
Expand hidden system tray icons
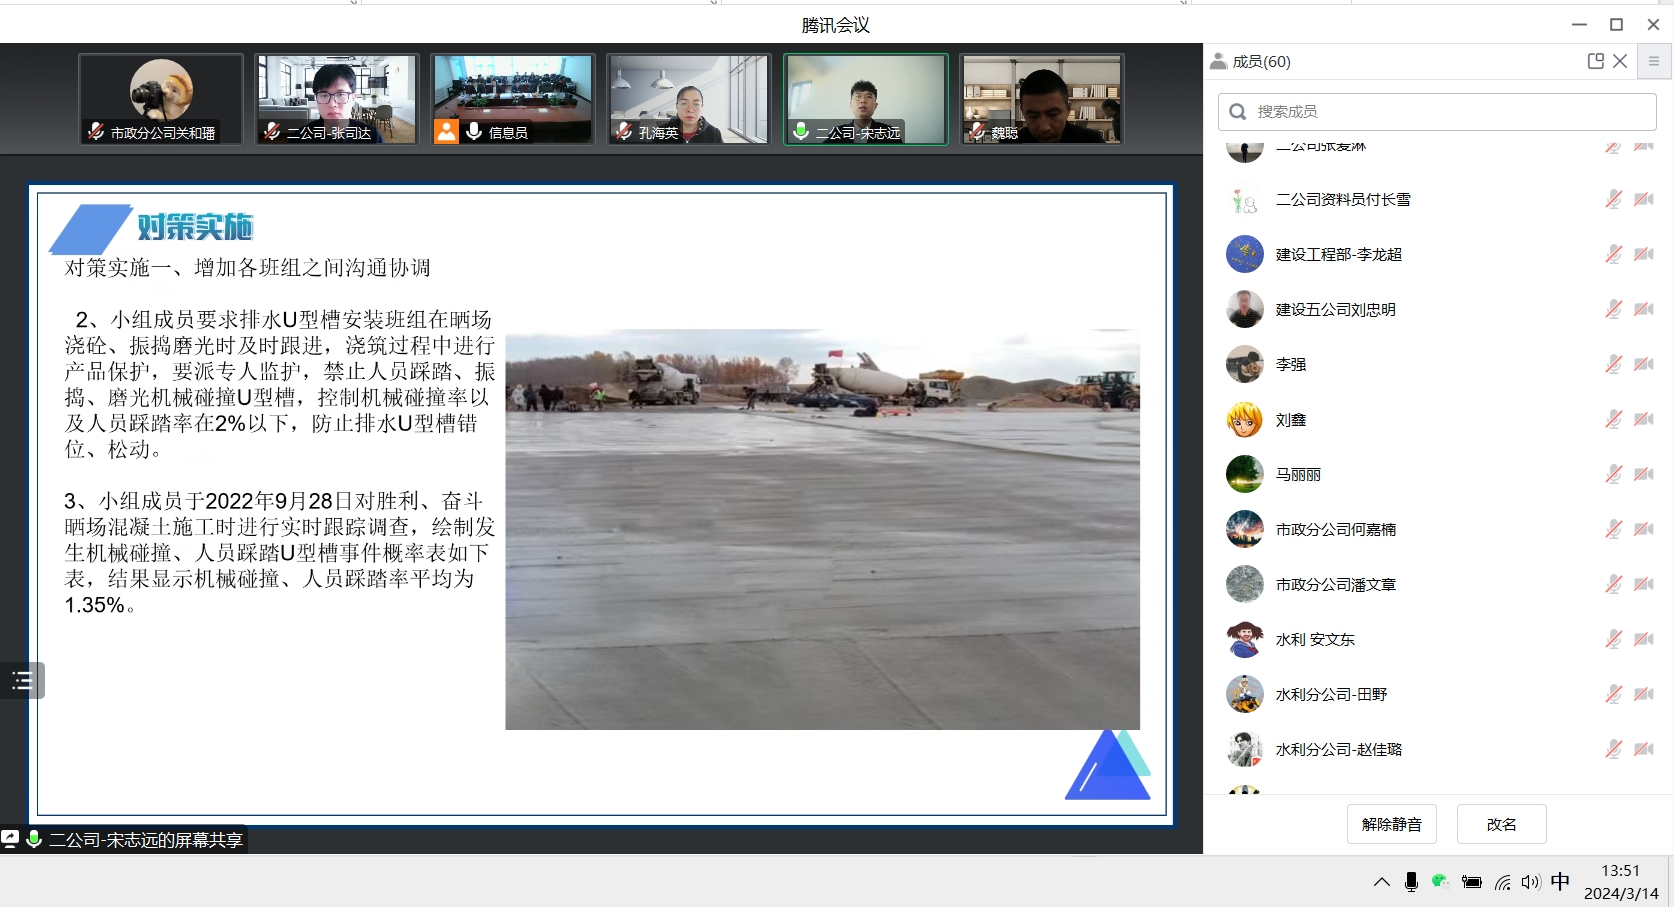point(1382,882)
